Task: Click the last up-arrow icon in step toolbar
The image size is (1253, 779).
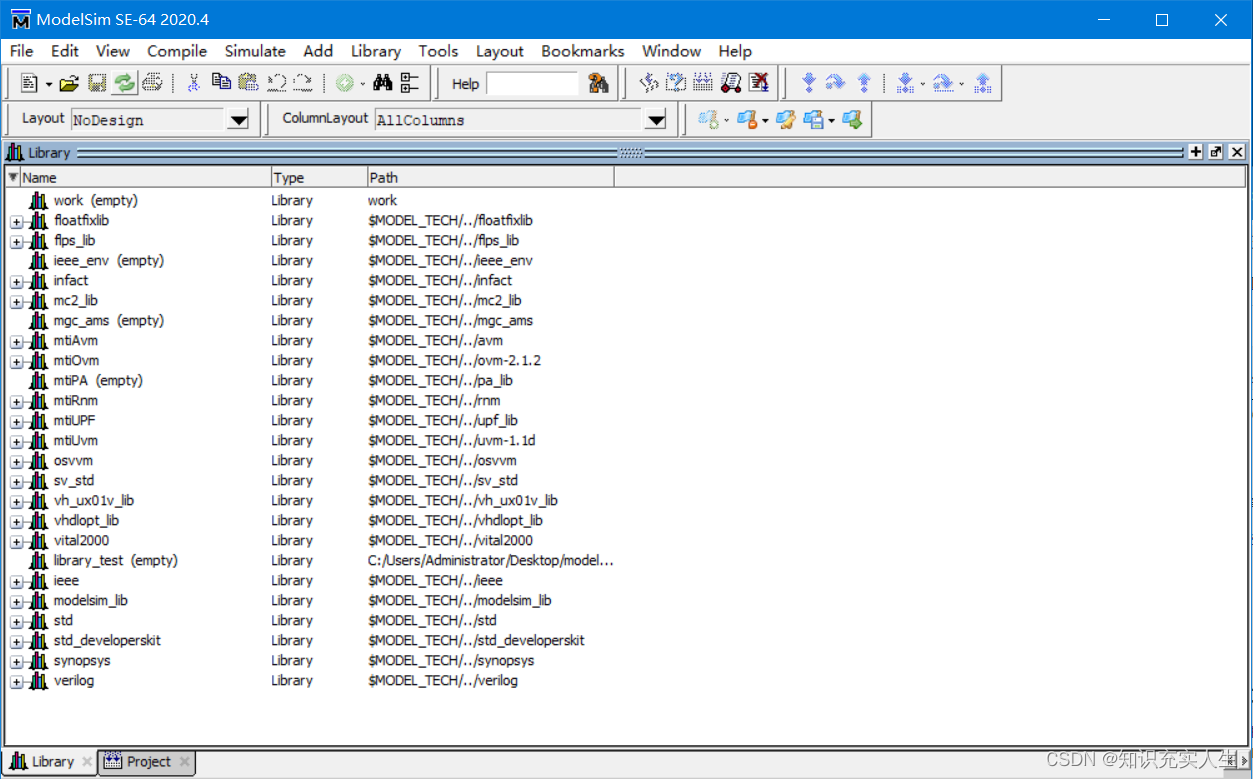Action: [982, 83]
